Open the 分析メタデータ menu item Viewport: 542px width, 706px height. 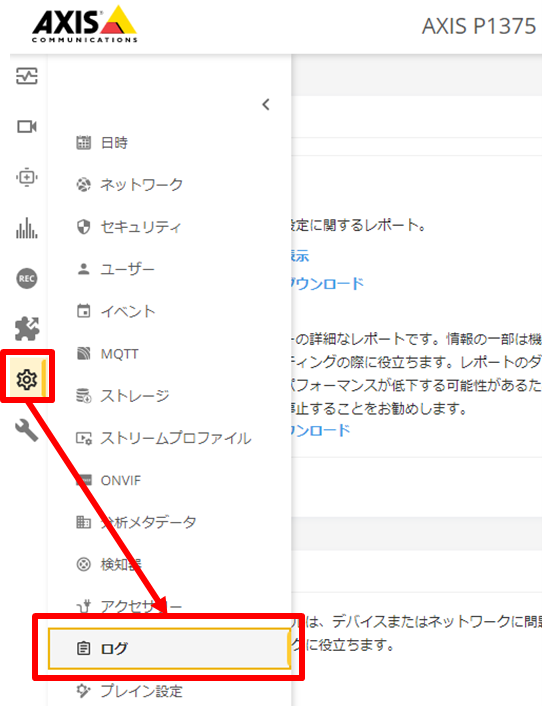(169, 522)
